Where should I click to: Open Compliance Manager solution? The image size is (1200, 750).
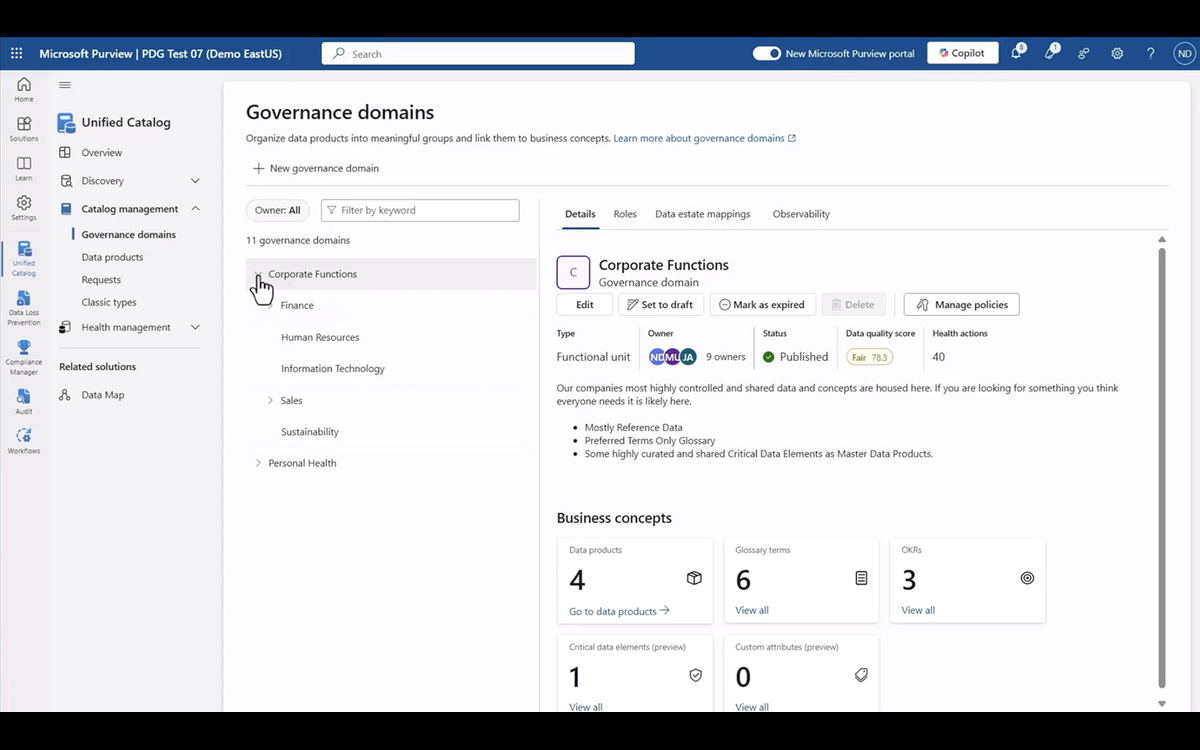coord(24,358)
